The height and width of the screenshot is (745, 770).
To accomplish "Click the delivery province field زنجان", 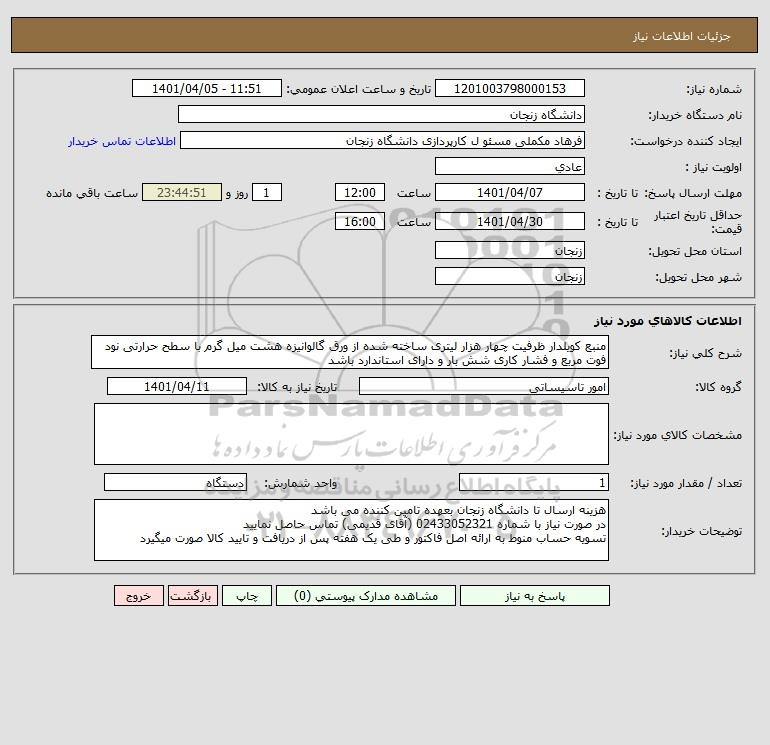I will 510,250.
